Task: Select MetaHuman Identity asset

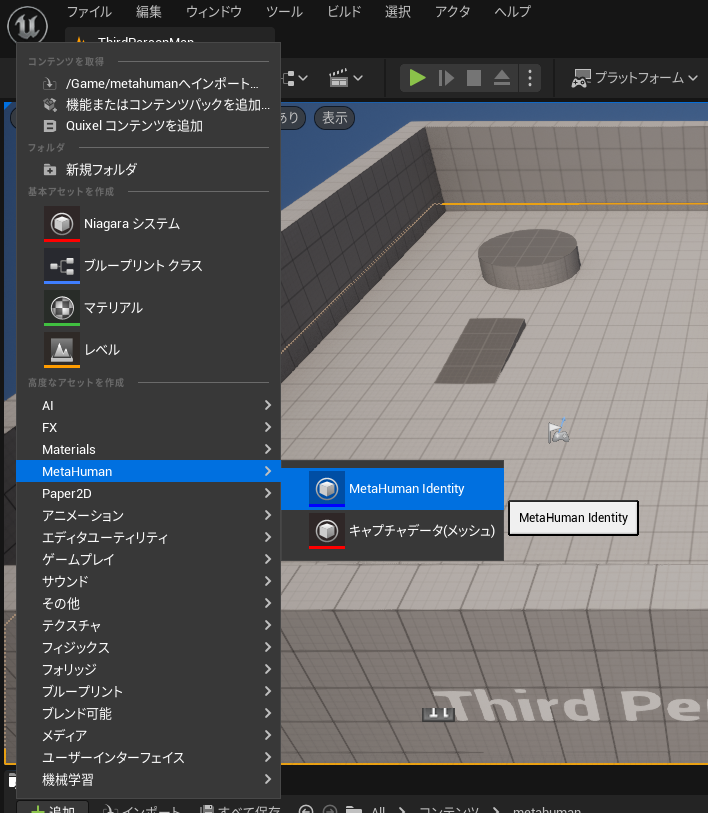Action: click(393, 489)
